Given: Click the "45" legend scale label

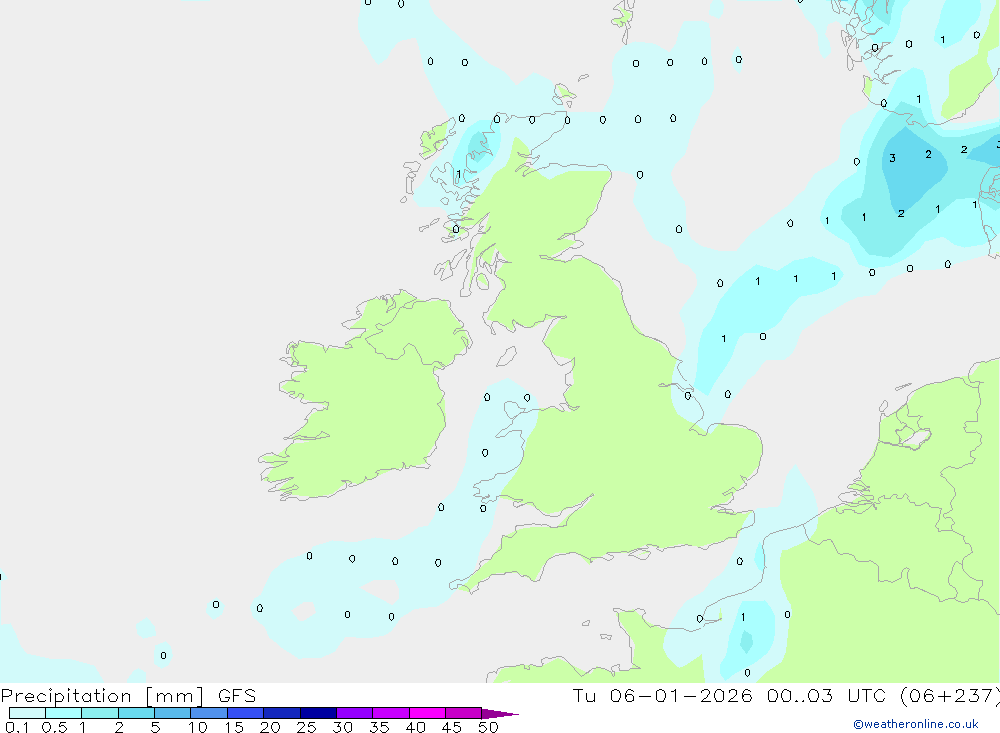Looking at the screenshot, I should pyautogui.click(x=452, y=727).
